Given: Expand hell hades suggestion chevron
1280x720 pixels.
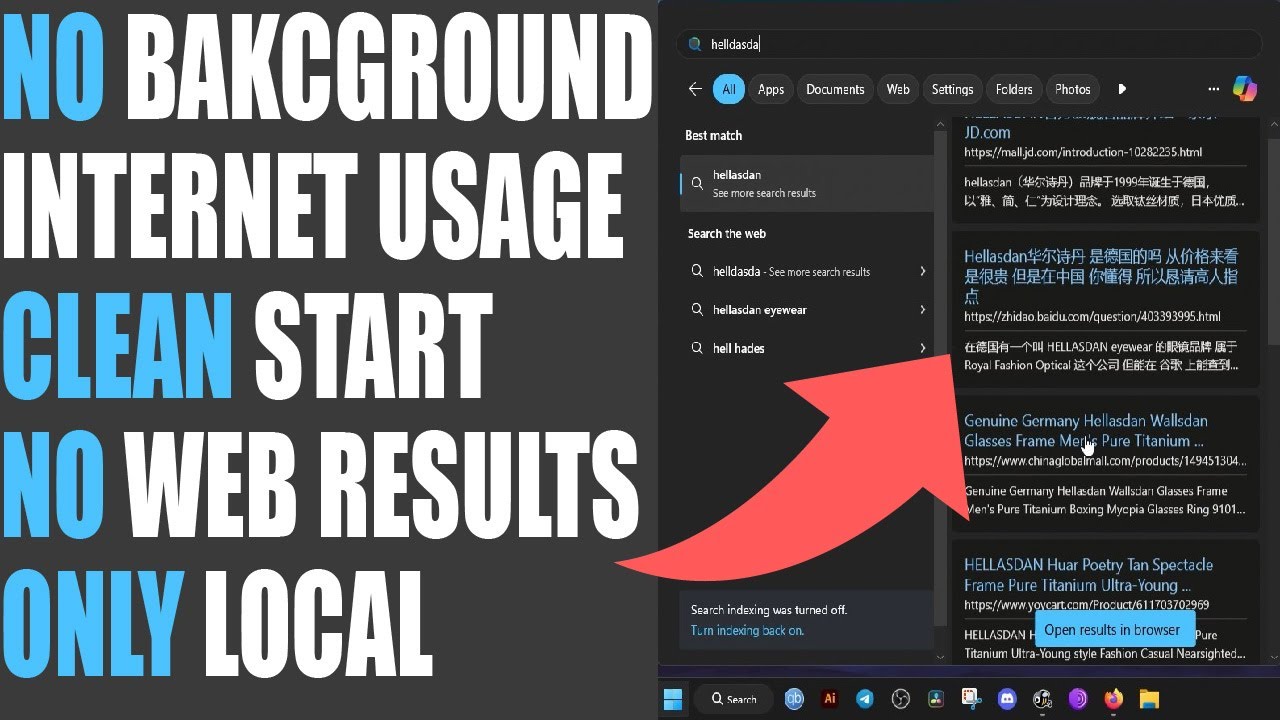Looking at the screenshot, I should pos(922,348).
